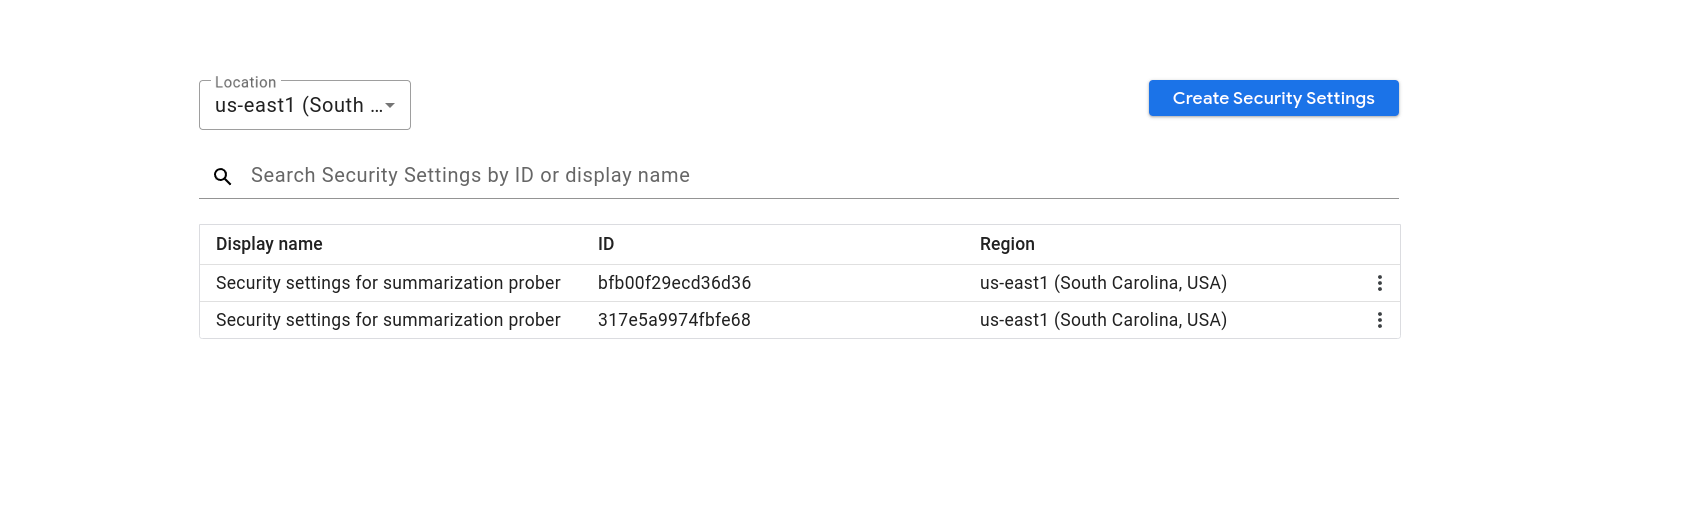Open more options for ID 317e5a9974fbfe68
The width and height of the screenshot is (1686, 513).
click(x=1379, y=320)
